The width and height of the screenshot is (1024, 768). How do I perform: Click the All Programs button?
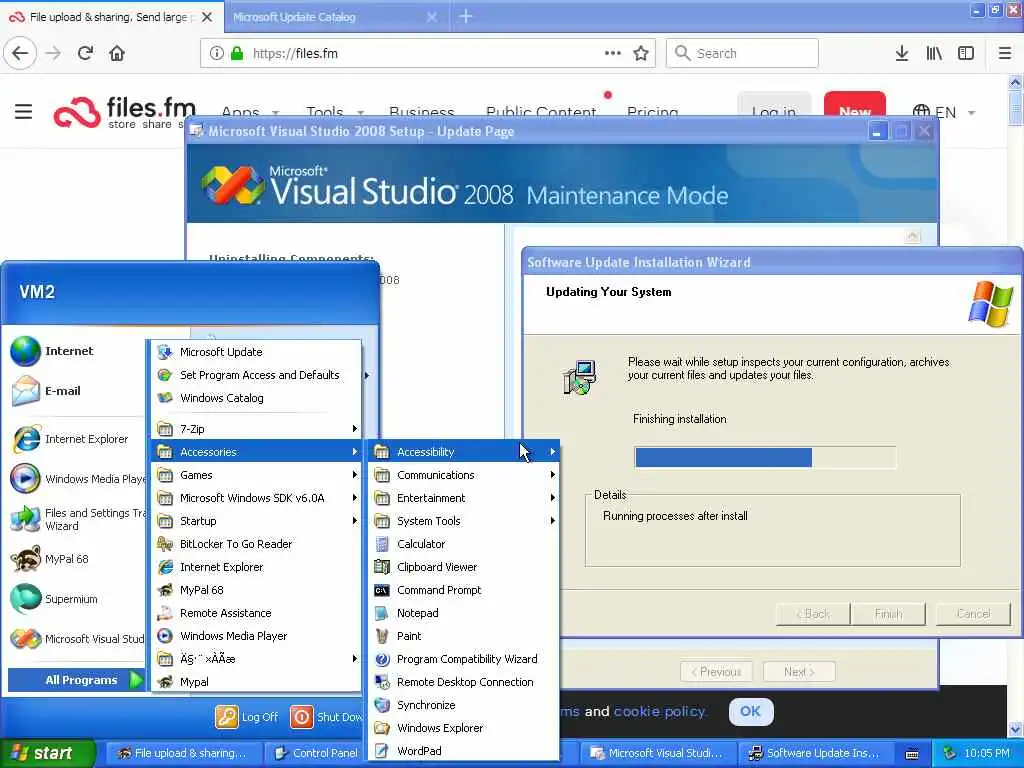tap(76, 680)
